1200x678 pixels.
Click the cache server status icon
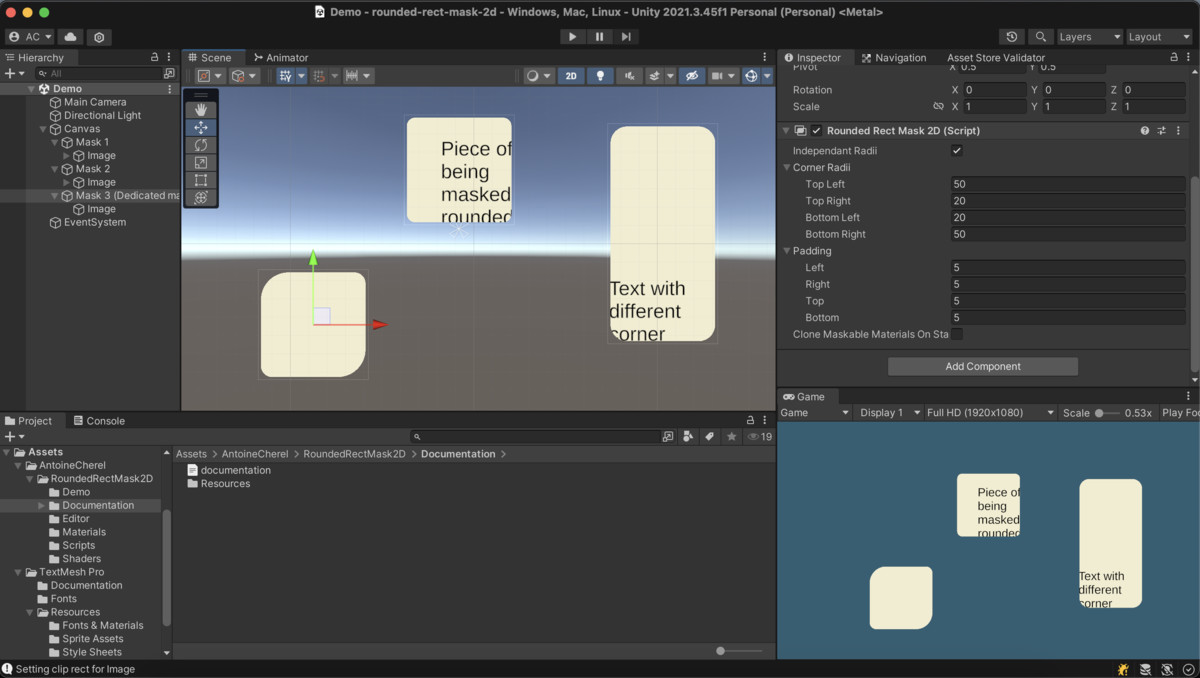(x=1145, y=669)
